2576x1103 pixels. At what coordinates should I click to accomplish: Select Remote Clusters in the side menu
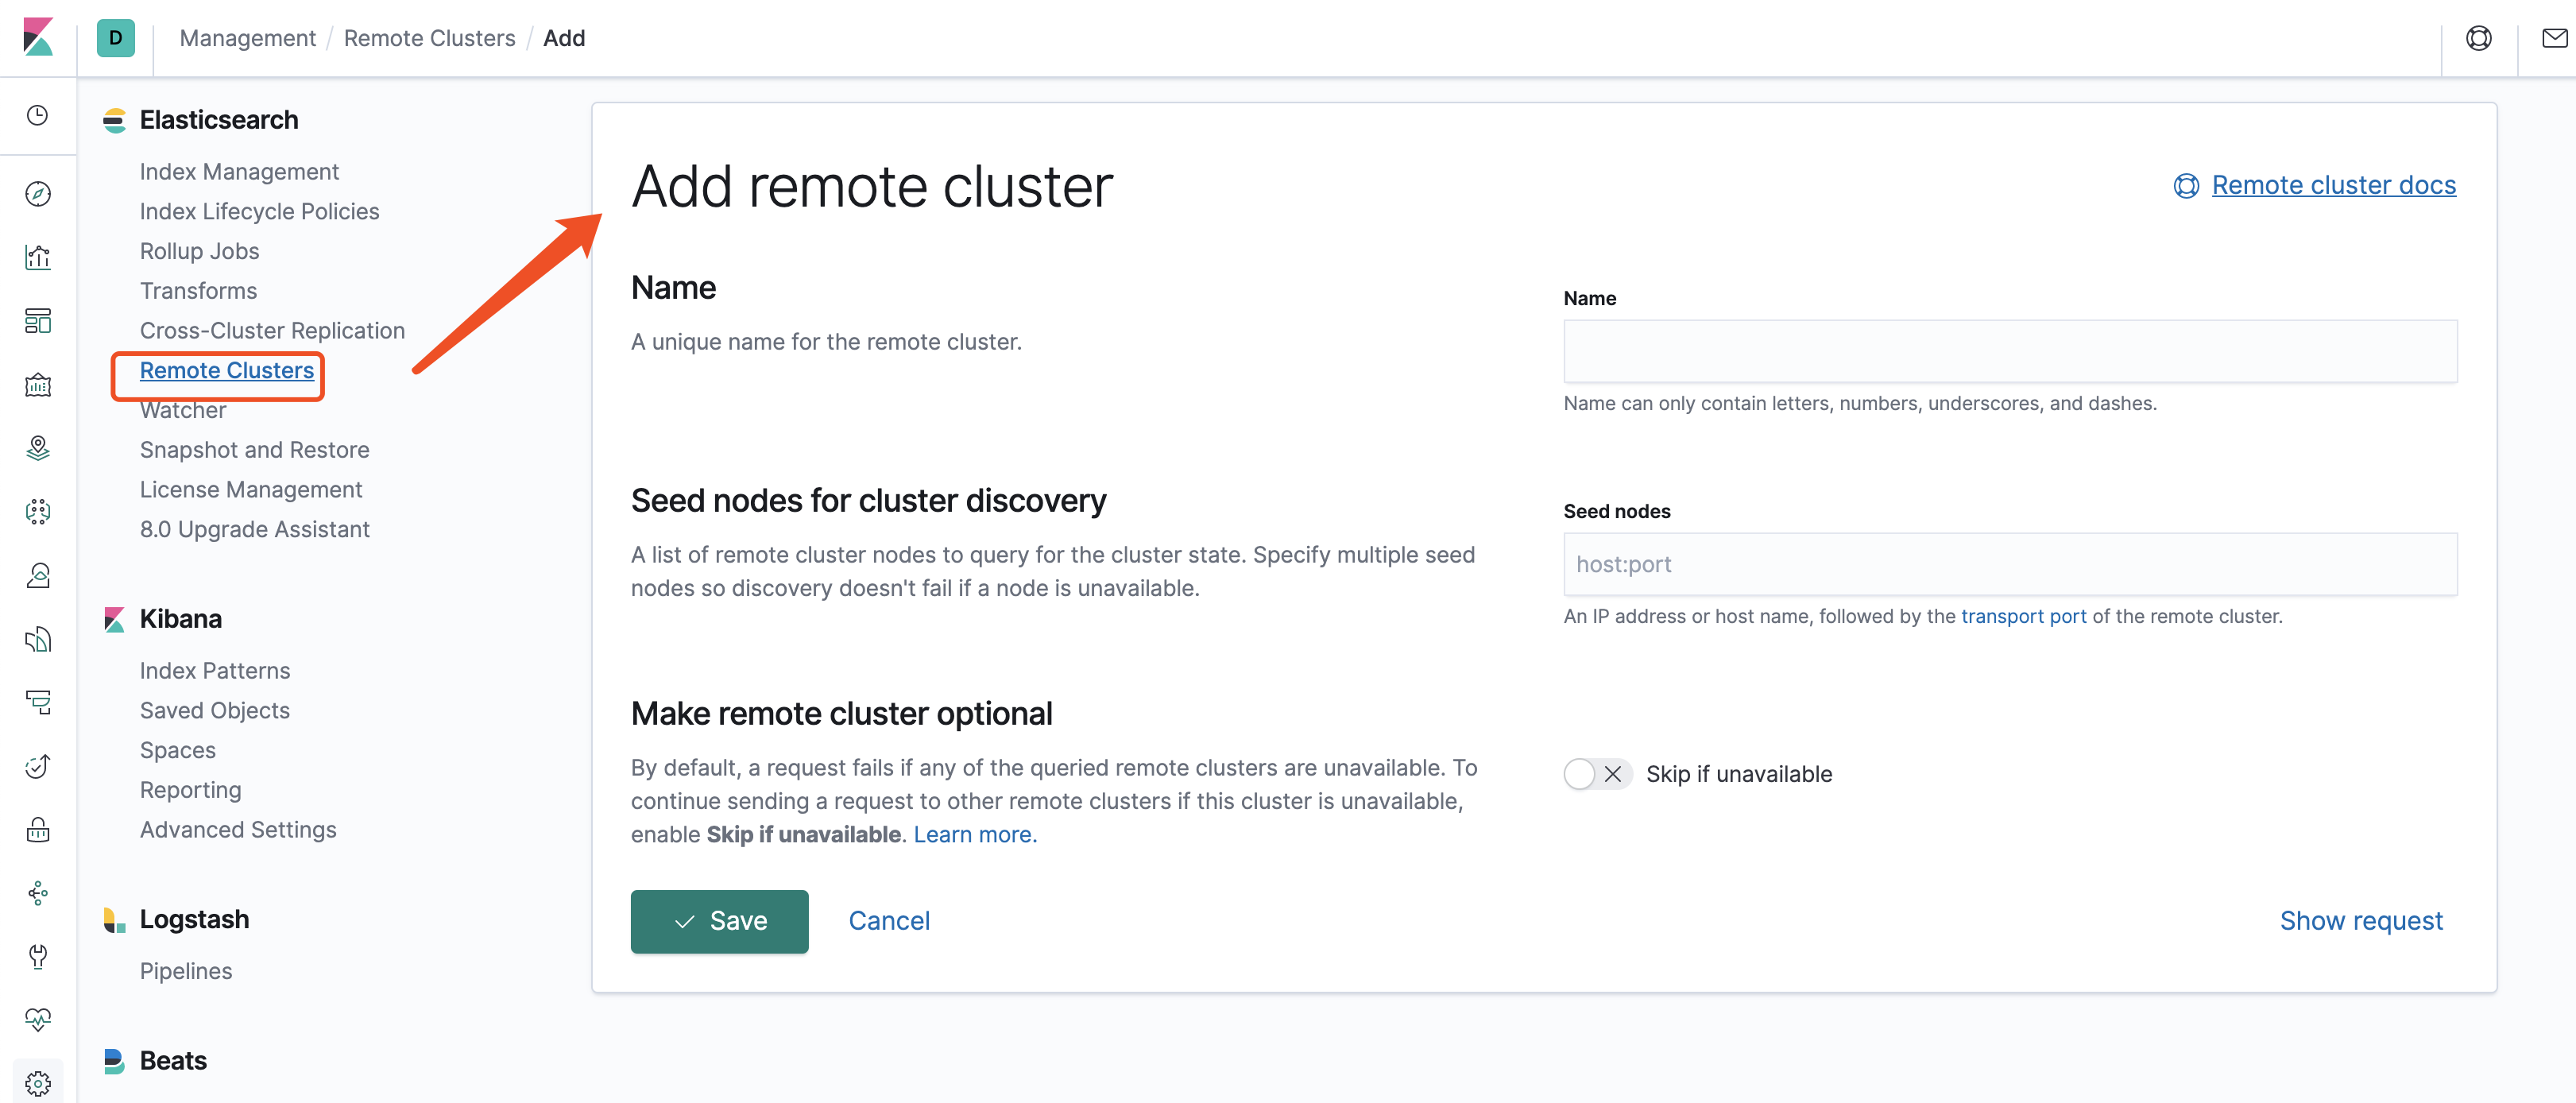pyautogui.click(x=226, y=370)
